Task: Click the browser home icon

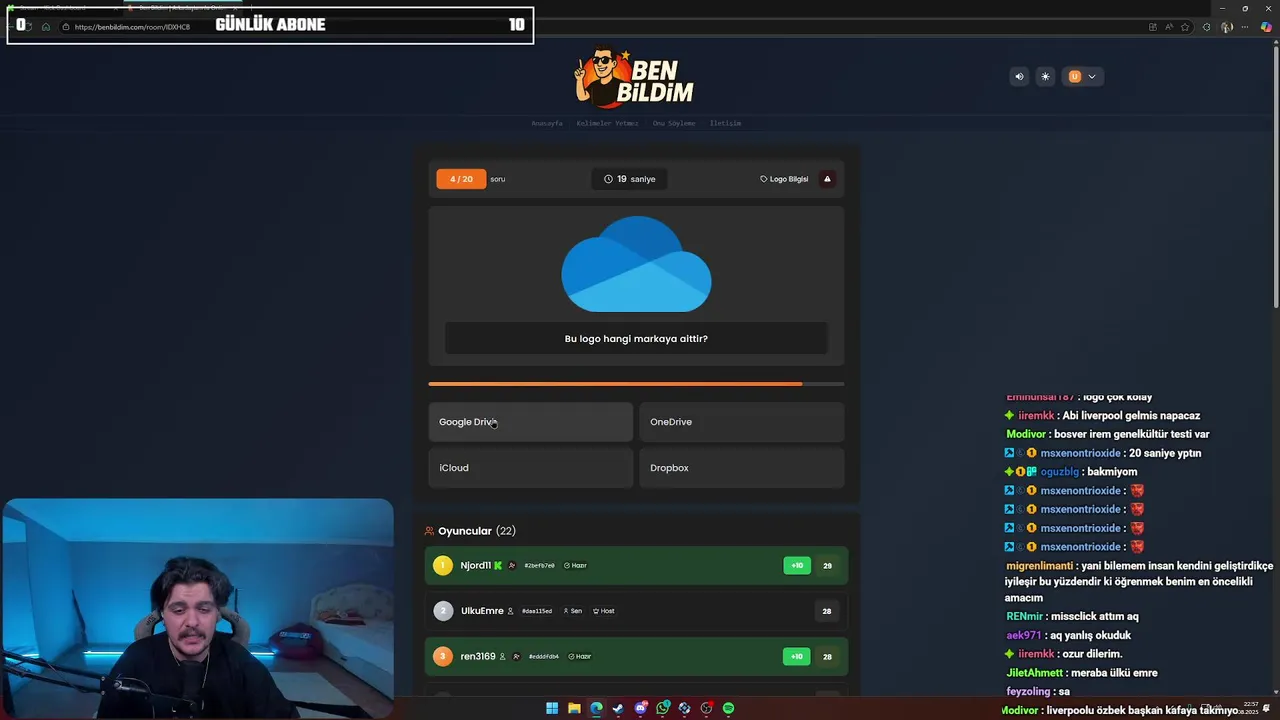Action: click(x=45, y=27)
